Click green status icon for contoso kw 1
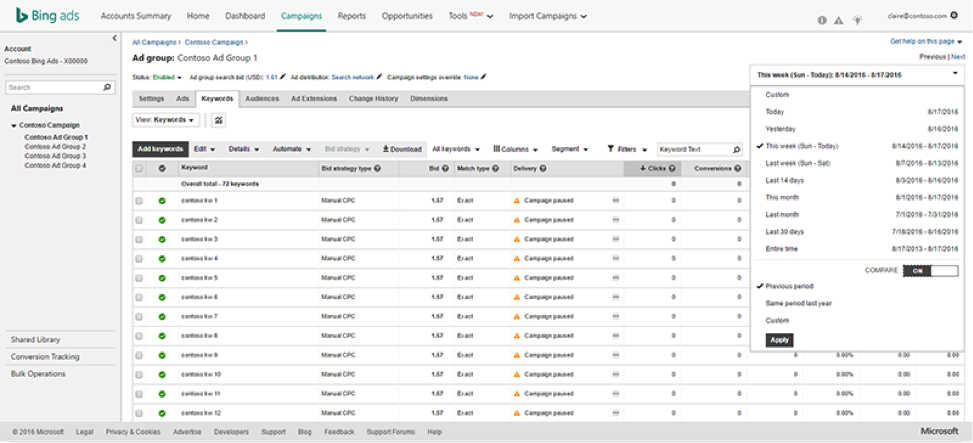The height and width of the screenshot is (443, 973). [162, 201]
